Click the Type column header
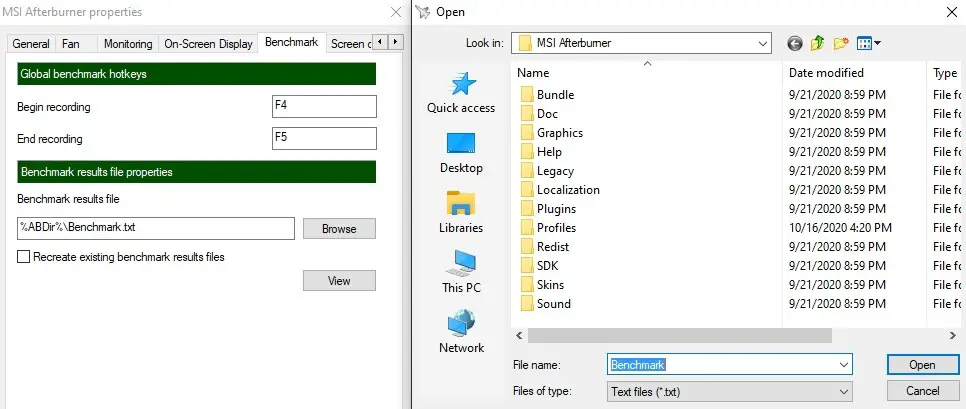966x409 pixels. [945, 73]
